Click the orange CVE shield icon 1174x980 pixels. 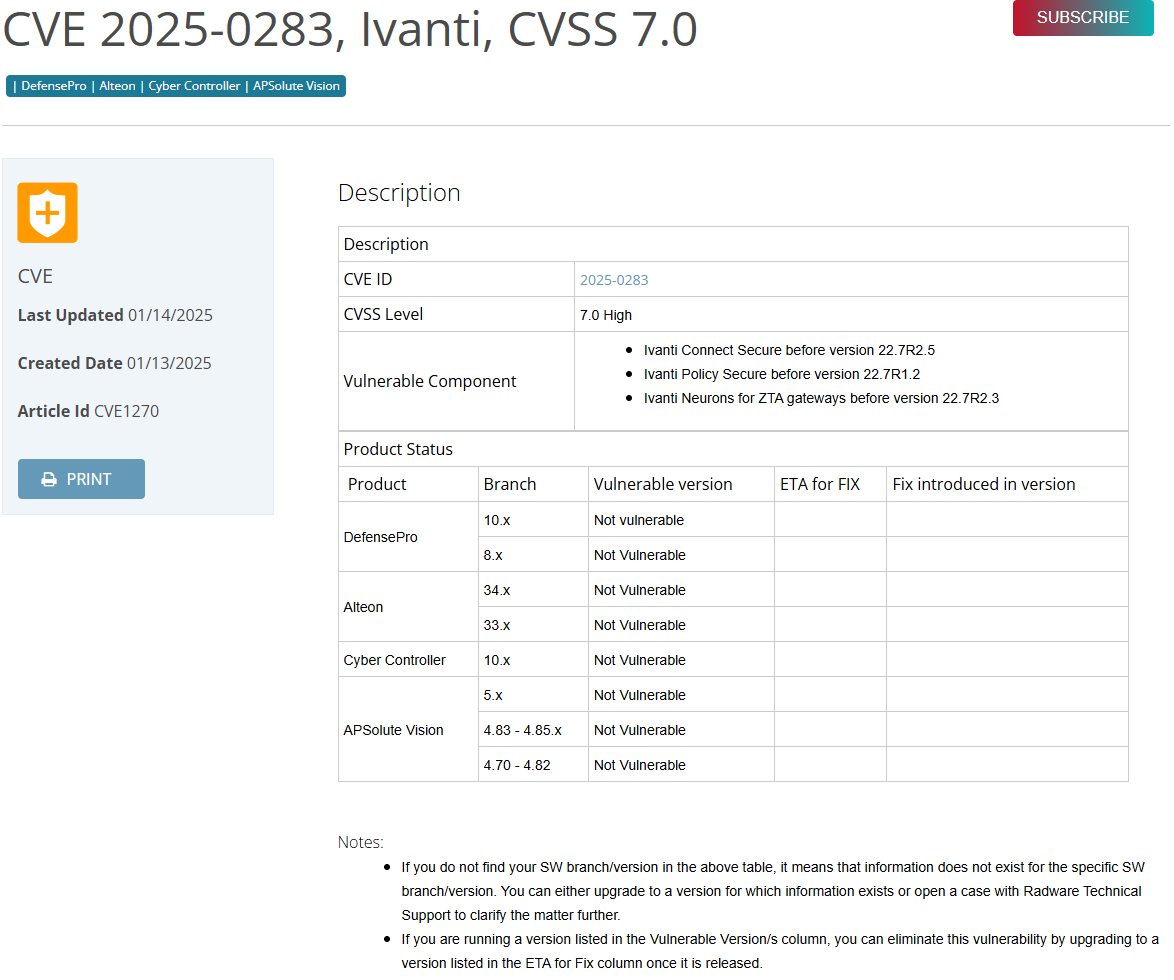tap(47, 213)
